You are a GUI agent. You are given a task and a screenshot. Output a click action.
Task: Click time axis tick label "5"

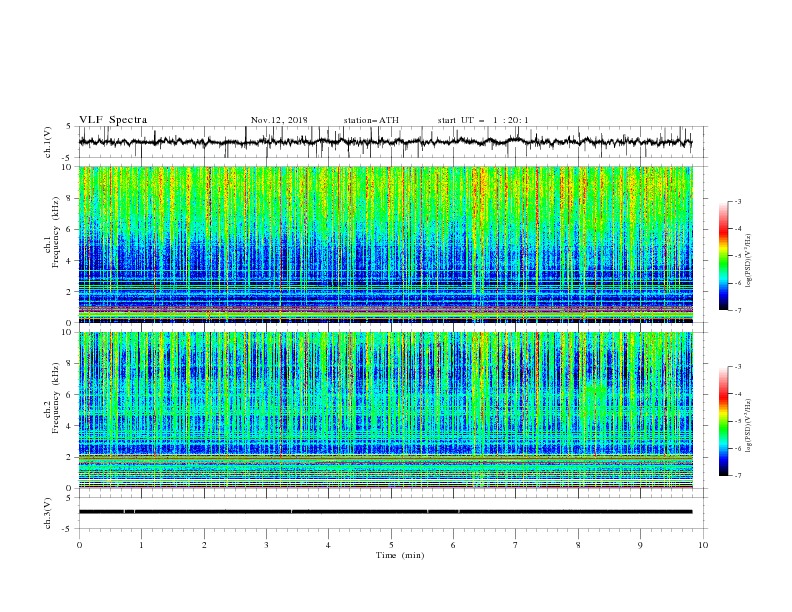[x=391, y=545]
